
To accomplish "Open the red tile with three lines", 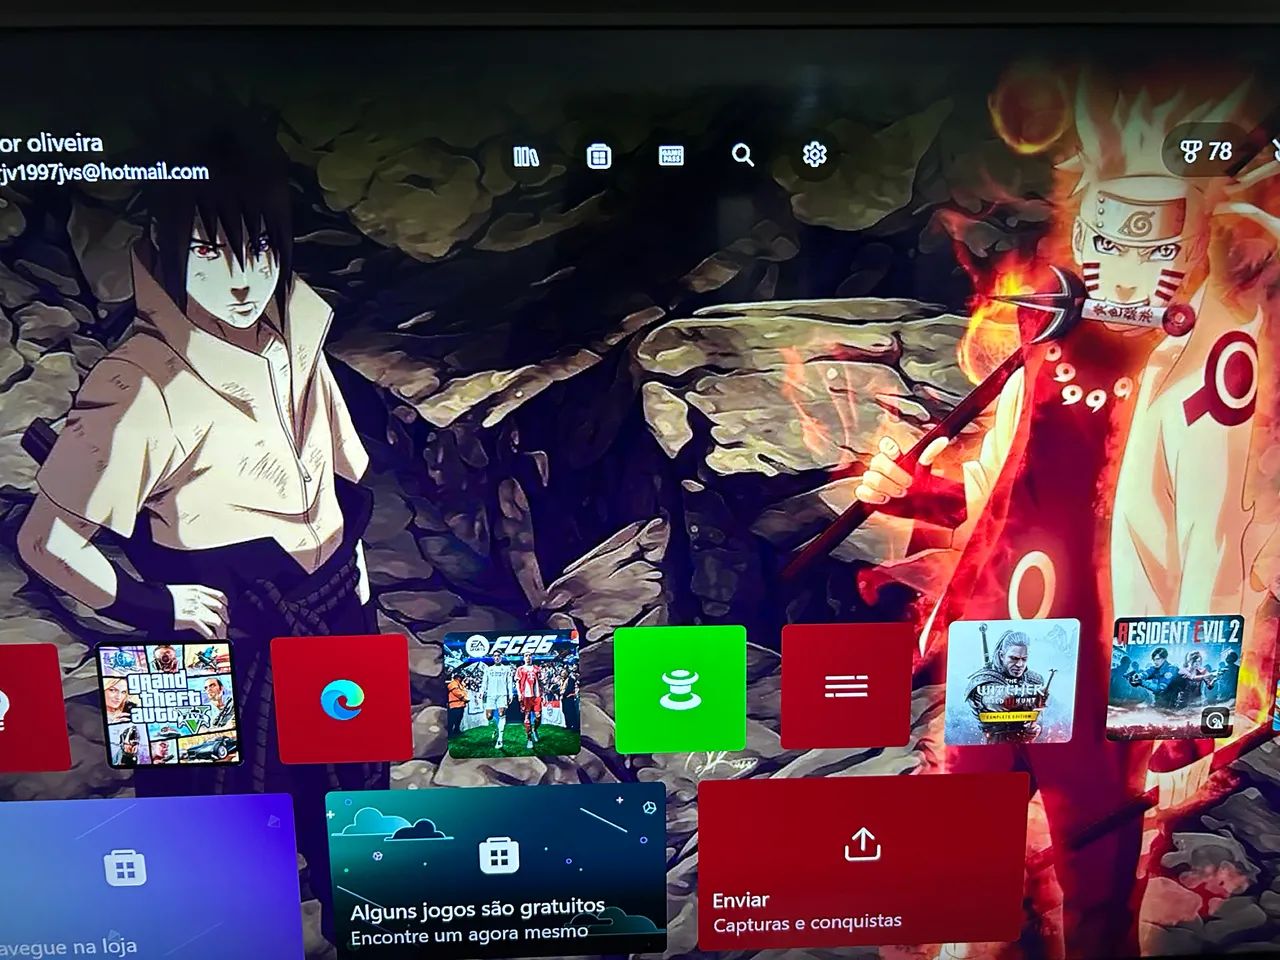I will click(x=846, y=685).
